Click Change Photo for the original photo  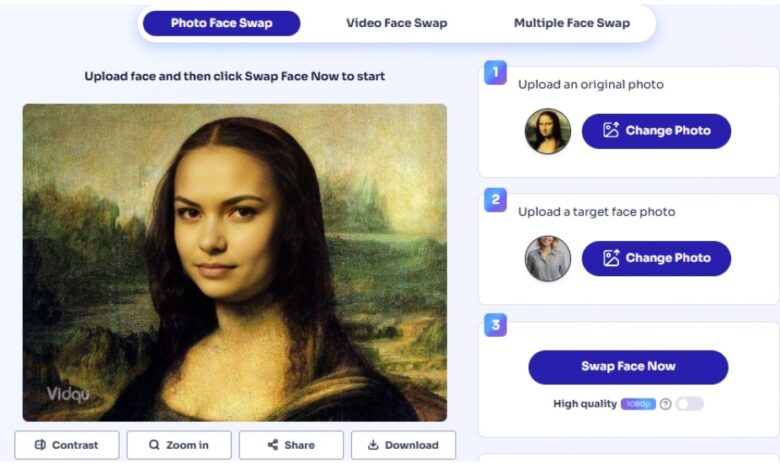point(656,131)
